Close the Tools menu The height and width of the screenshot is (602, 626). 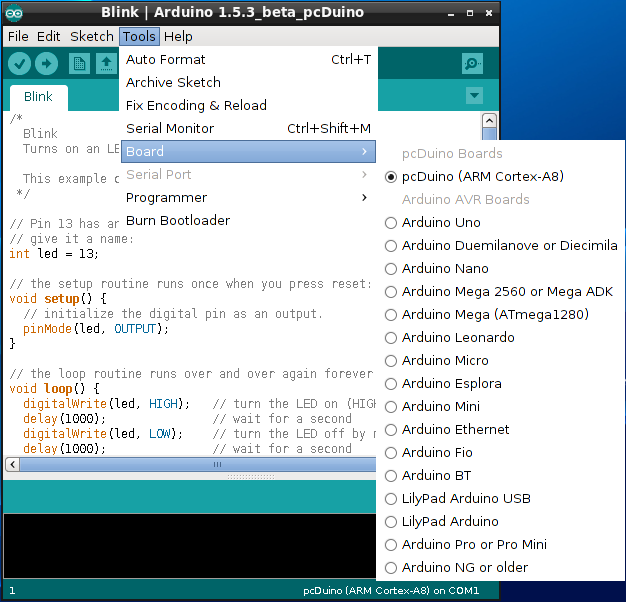[x=139, y=36]
